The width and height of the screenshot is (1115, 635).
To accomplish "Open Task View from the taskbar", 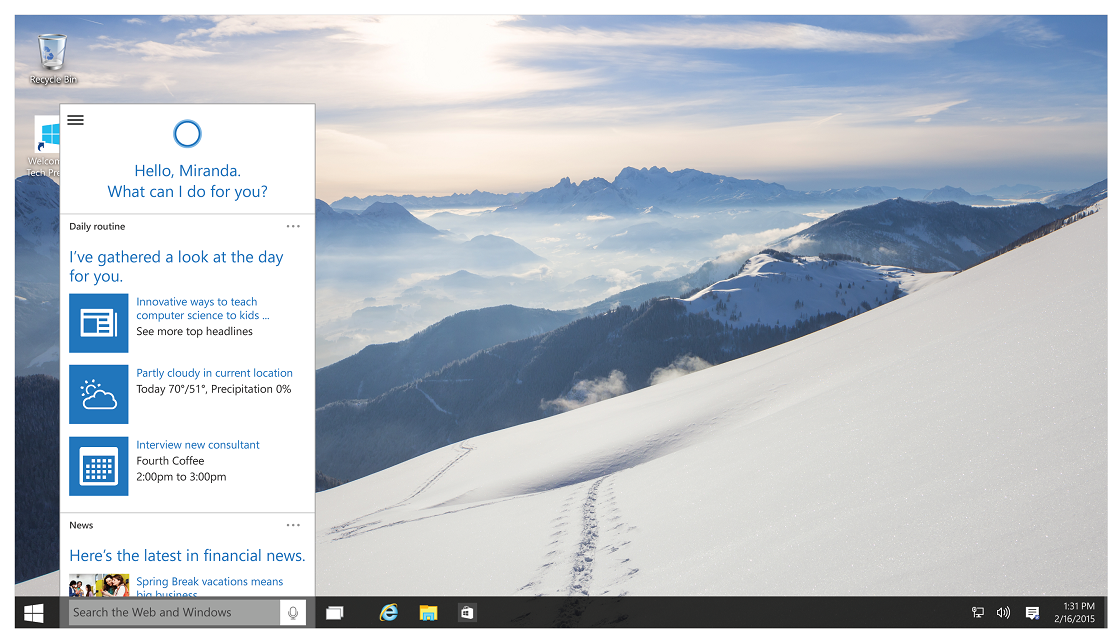I will (x=334, y=612).
